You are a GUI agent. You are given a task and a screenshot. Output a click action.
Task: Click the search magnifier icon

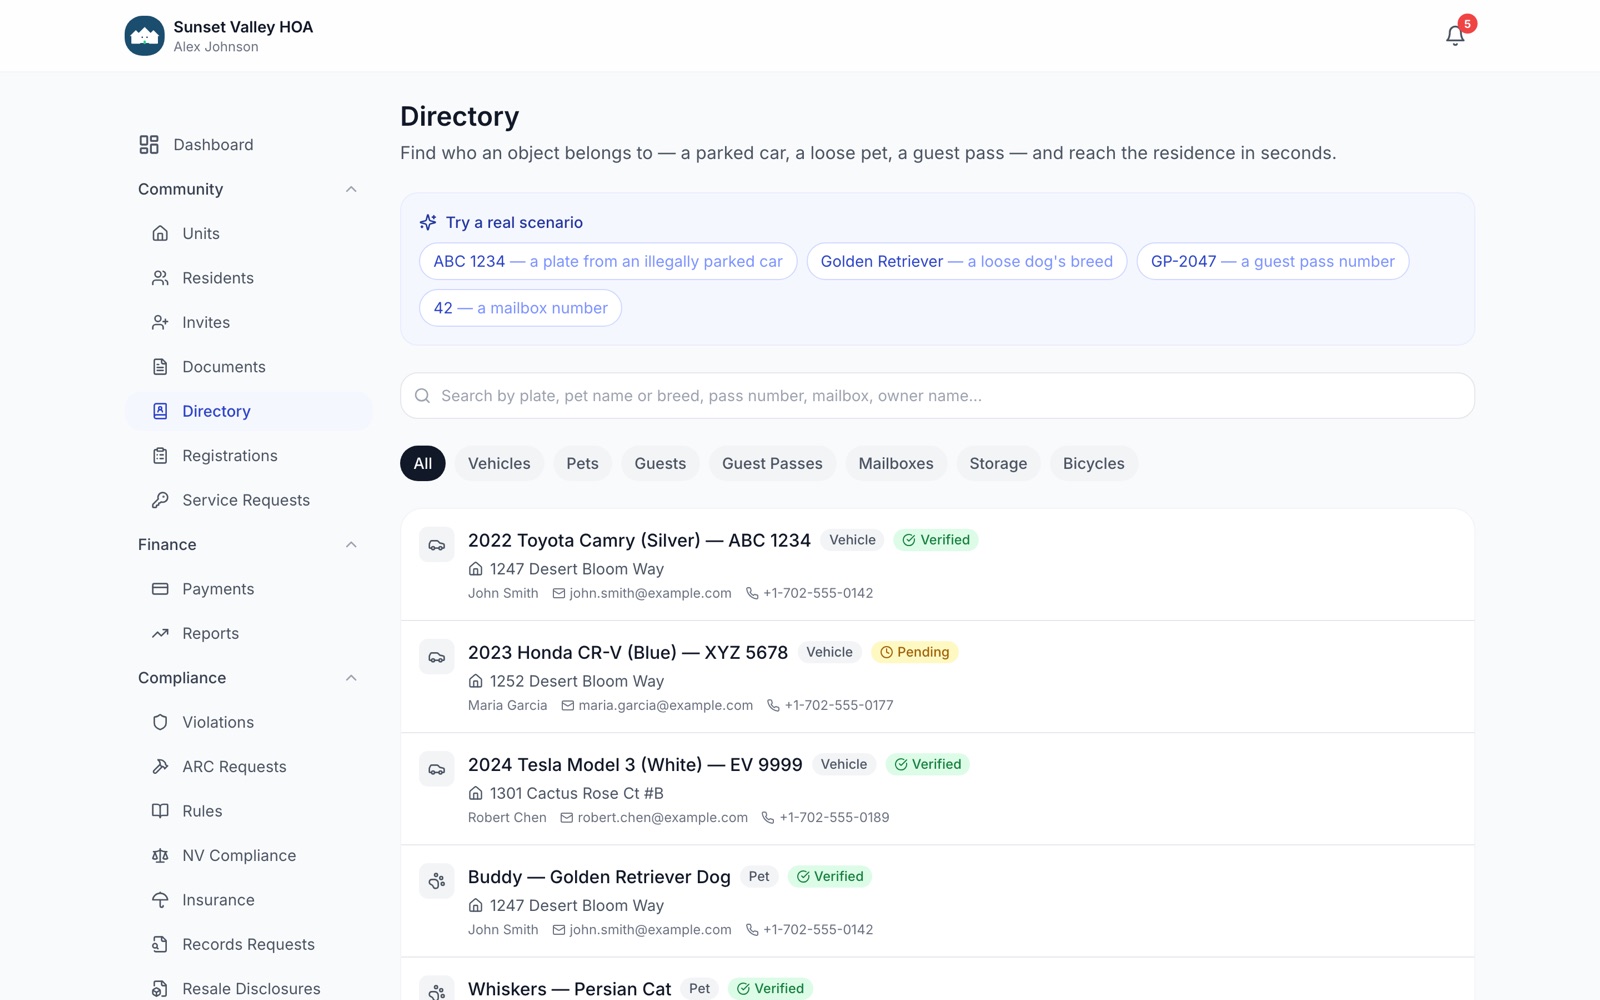click(x=423, y=396)
